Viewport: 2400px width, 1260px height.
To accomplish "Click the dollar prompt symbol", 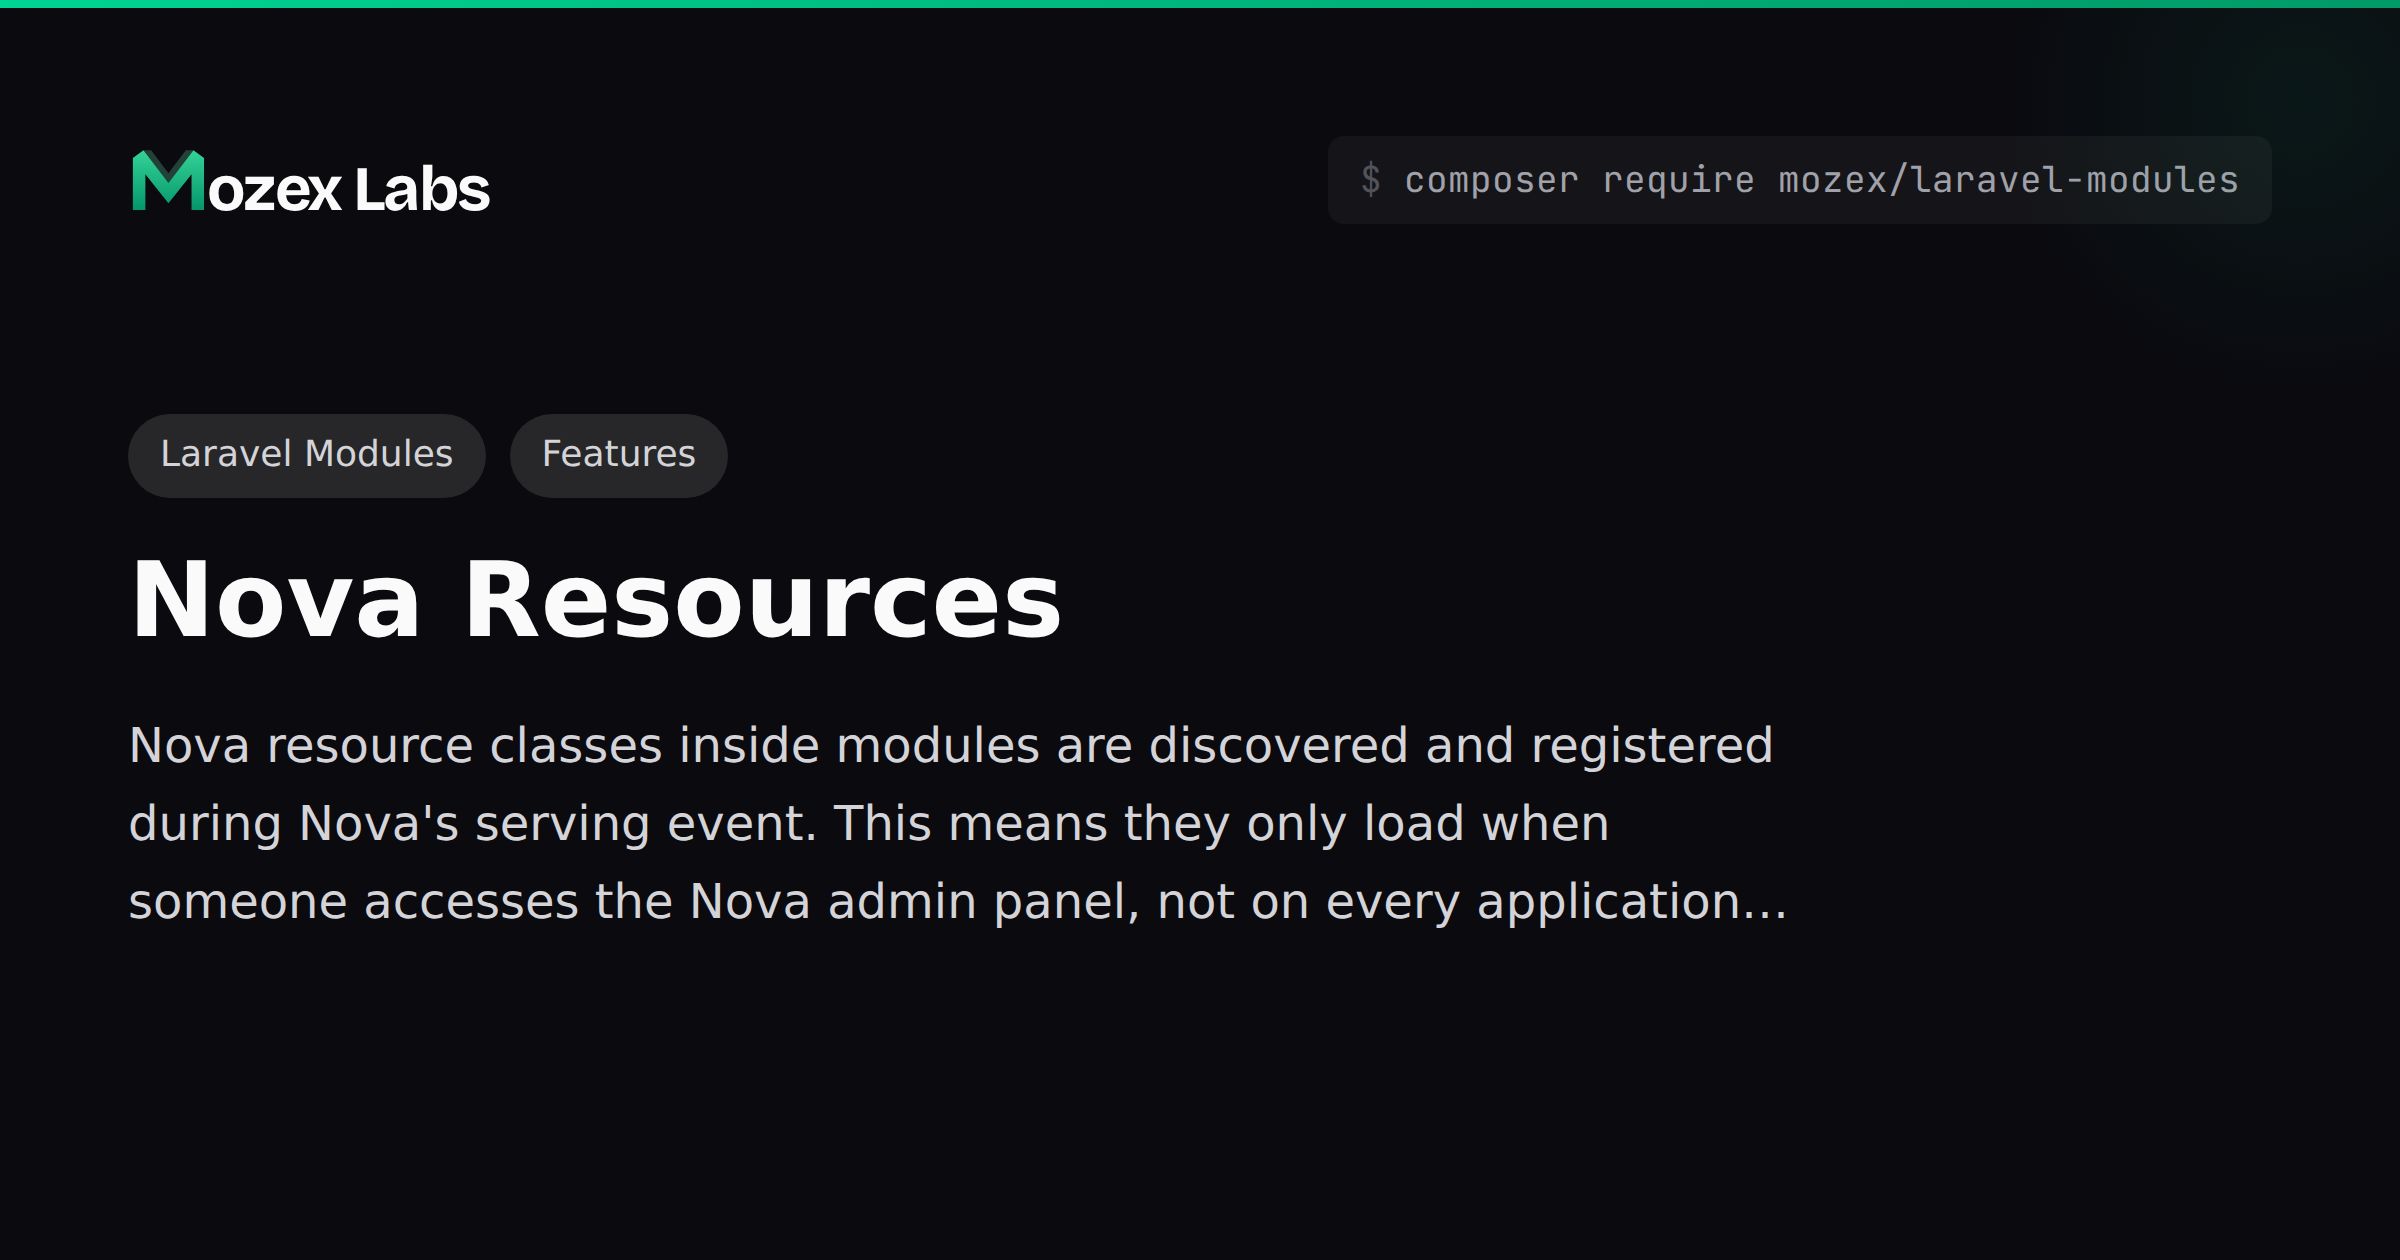I will 1370,180.
